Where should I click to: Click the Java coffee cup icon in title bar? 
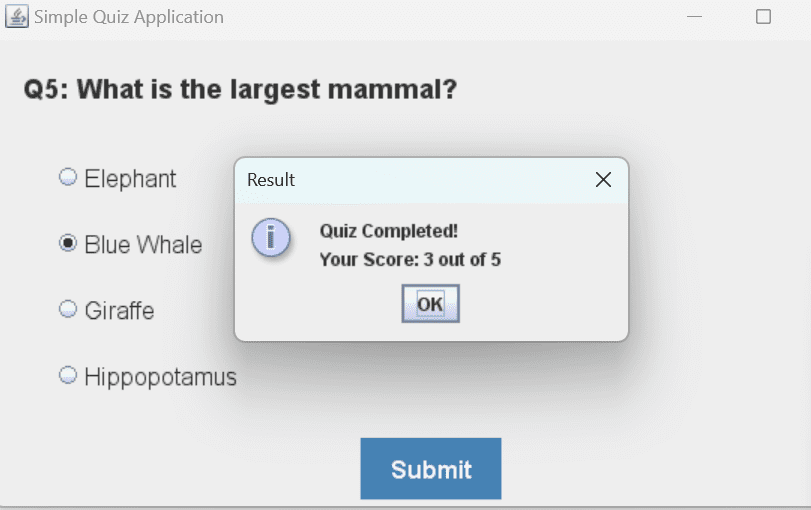[17, 17]
